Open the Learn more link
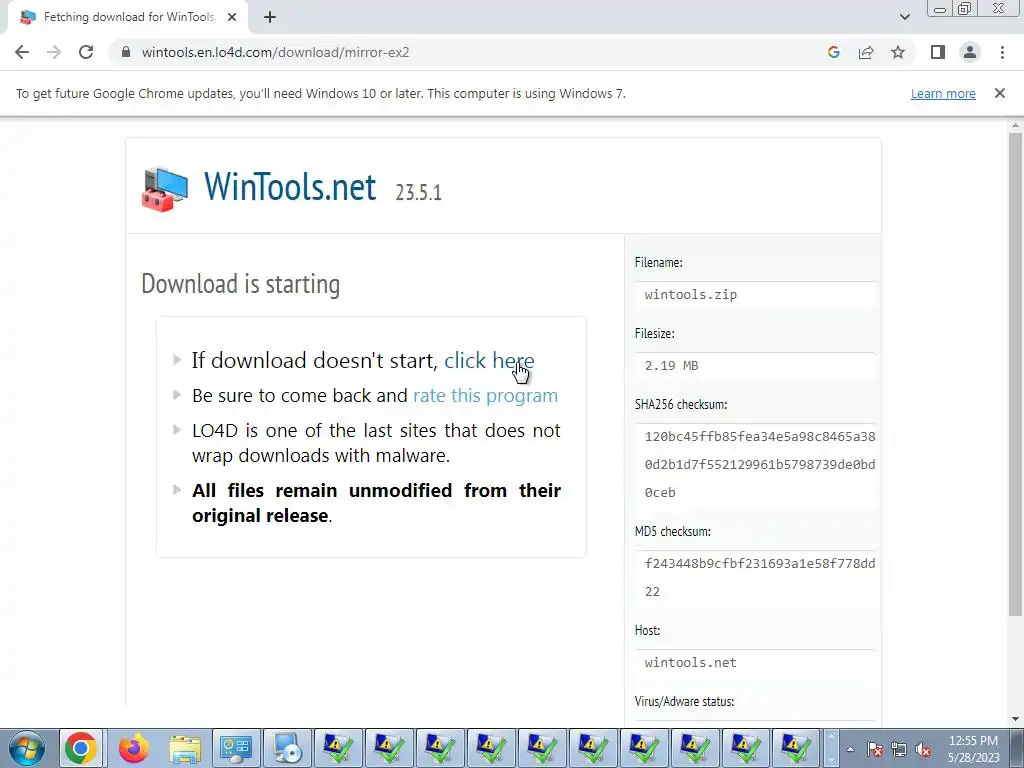Screen dimensions: 1024x768 pos(943,93)
